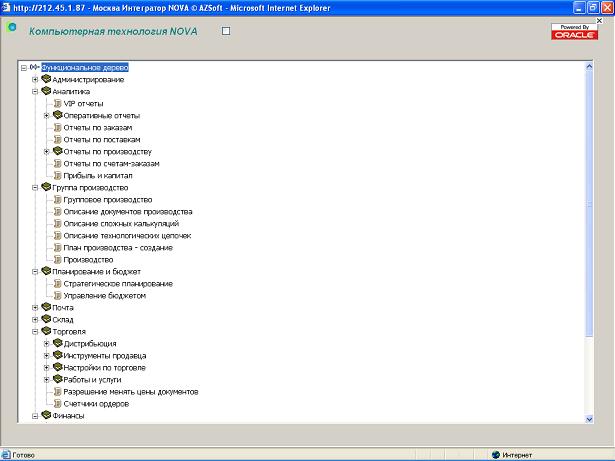The width and height of the screenshot is (615, 461).
Task: Click the Почта folder icon
Action: (x=46, y=307)
